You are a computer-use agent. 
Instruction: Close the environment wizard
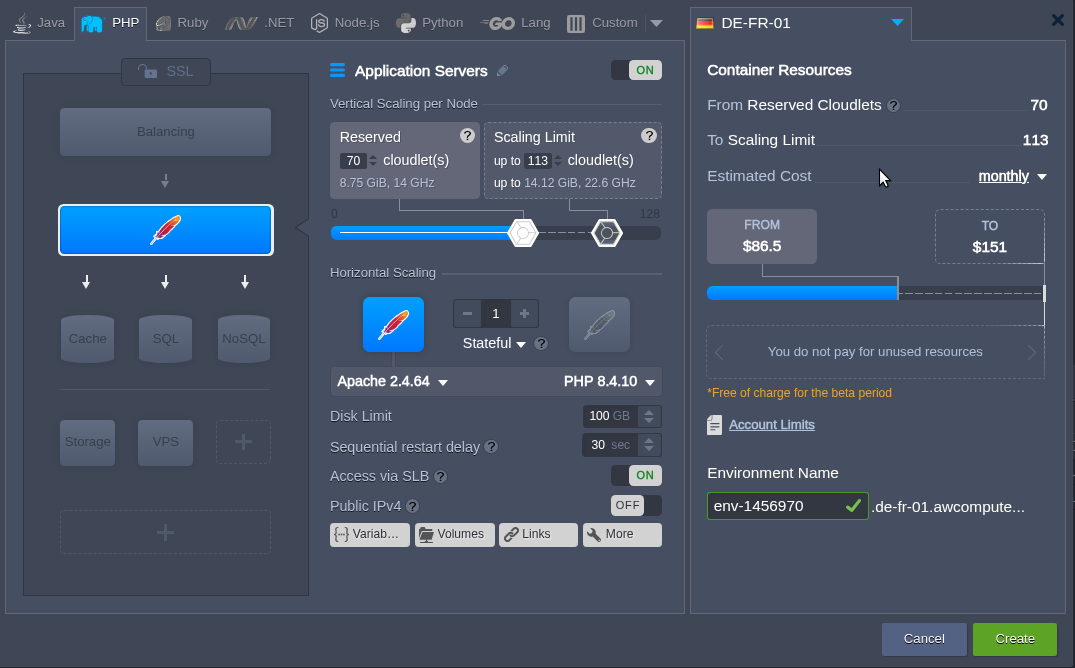click(1058, 21)
